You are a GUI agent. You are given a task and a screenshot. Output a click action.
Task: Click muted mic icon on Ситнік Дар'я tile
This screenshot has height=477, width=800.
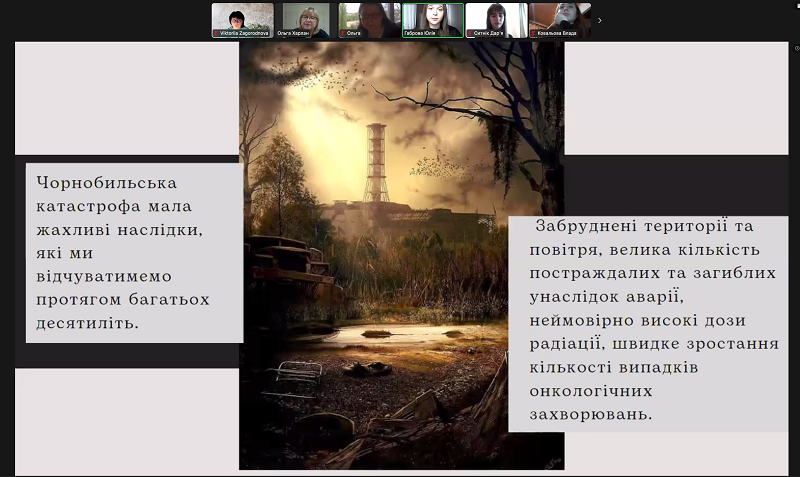[470, 33]
